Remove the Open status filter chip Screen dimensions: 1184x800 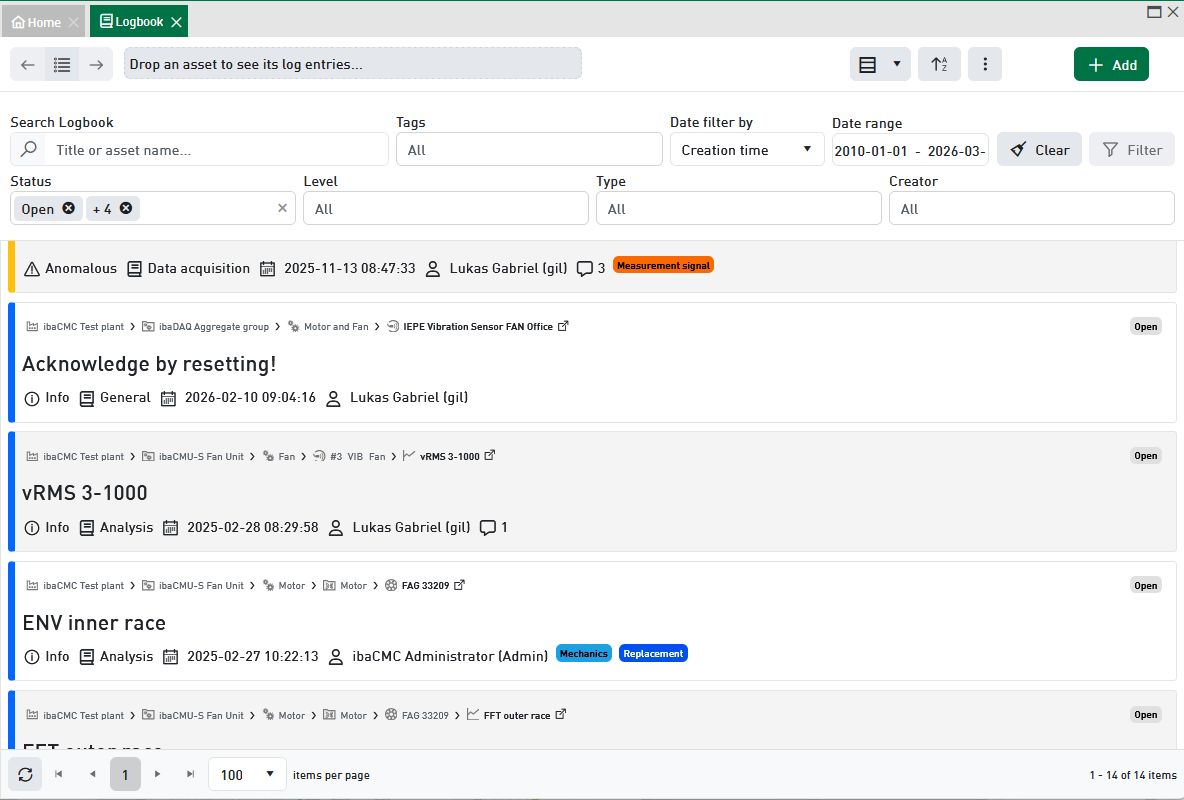click(68, 208)
